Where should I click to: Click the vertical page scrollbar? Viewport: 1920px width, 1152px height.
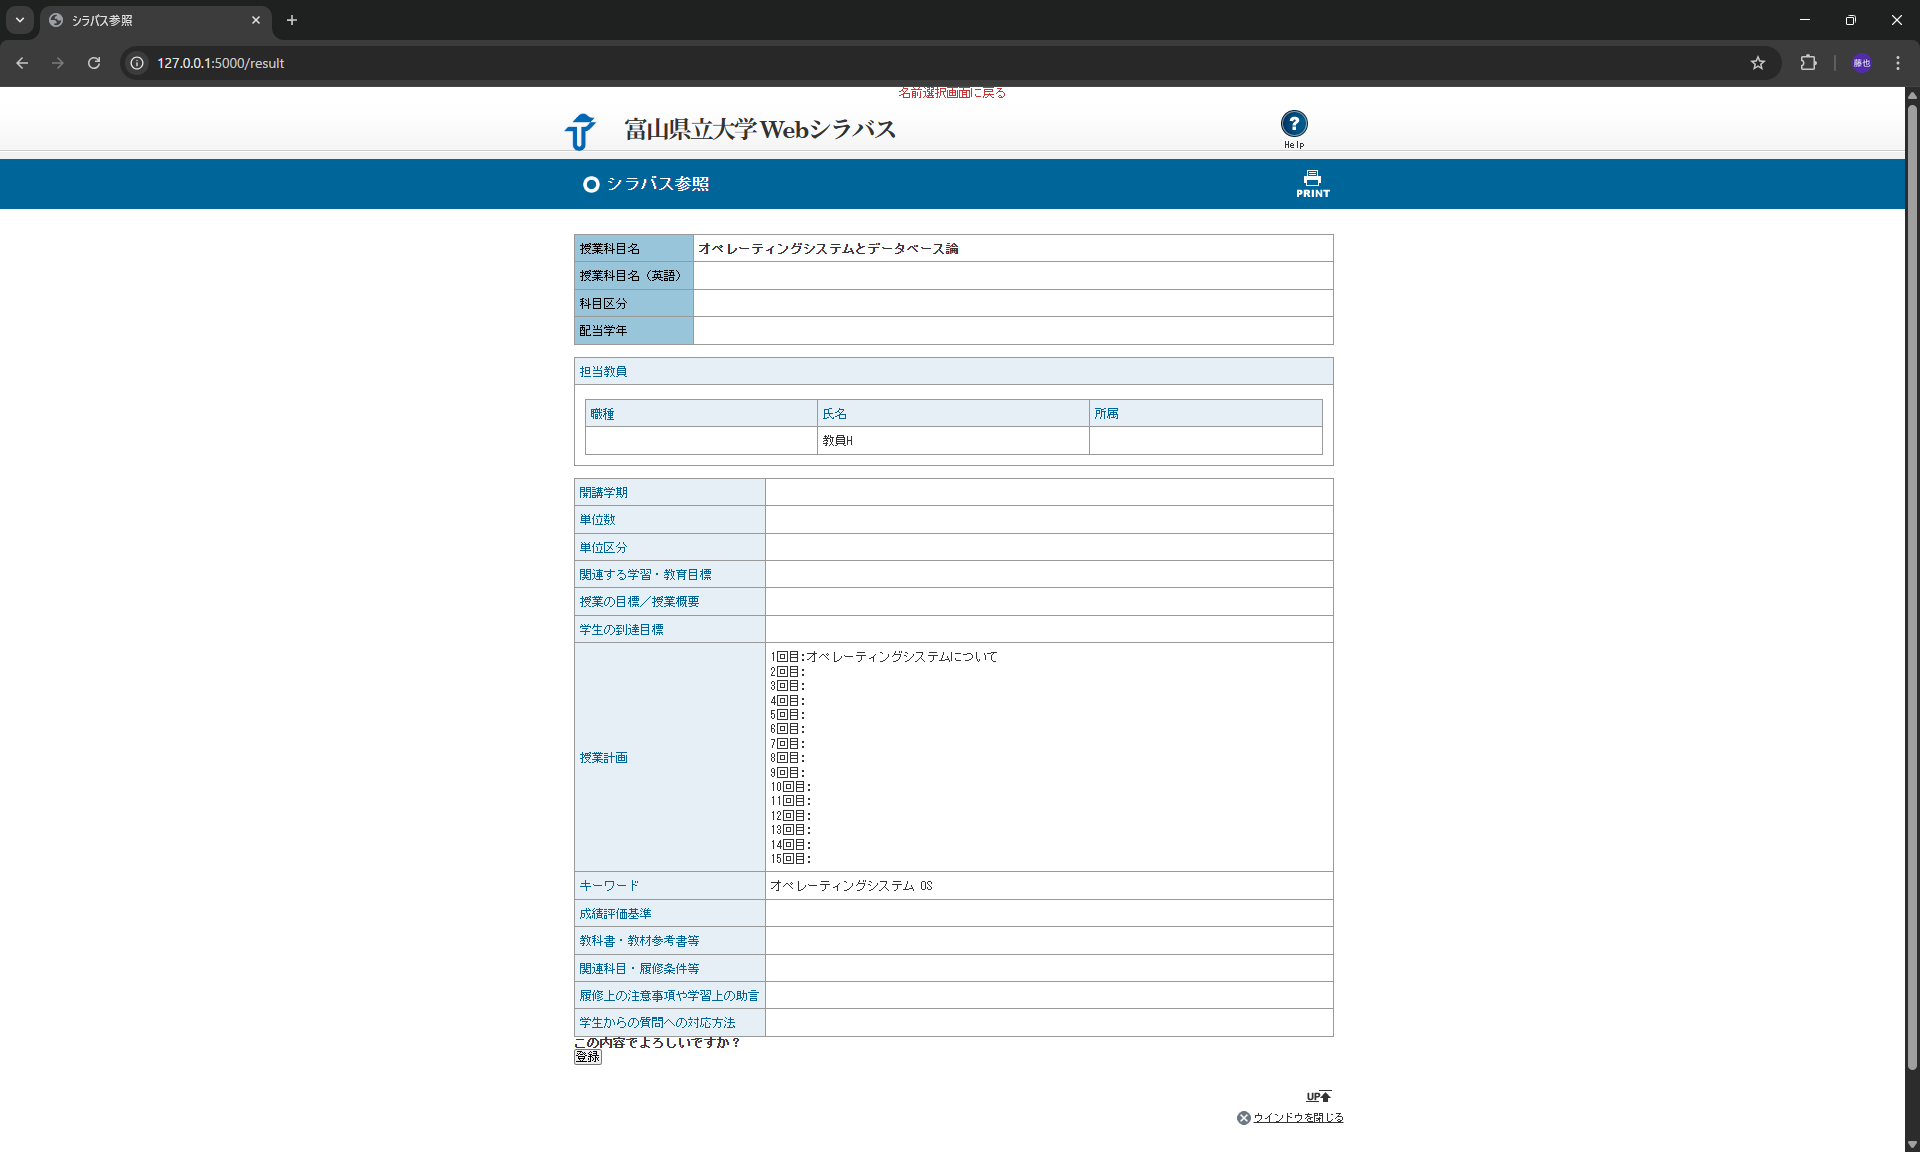pyautogui.click(x=1912, y=600)
